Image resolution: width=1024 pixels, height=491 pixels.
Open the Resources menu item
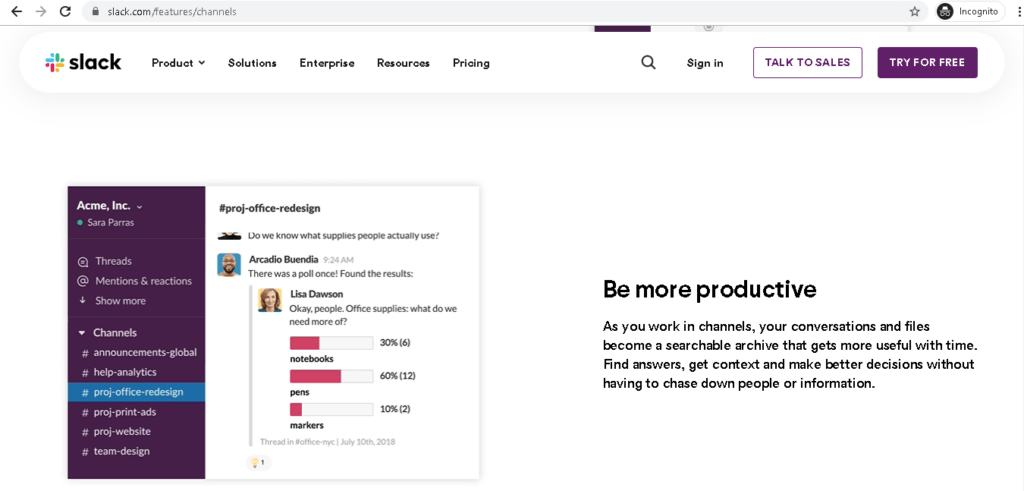click(403, 63)
